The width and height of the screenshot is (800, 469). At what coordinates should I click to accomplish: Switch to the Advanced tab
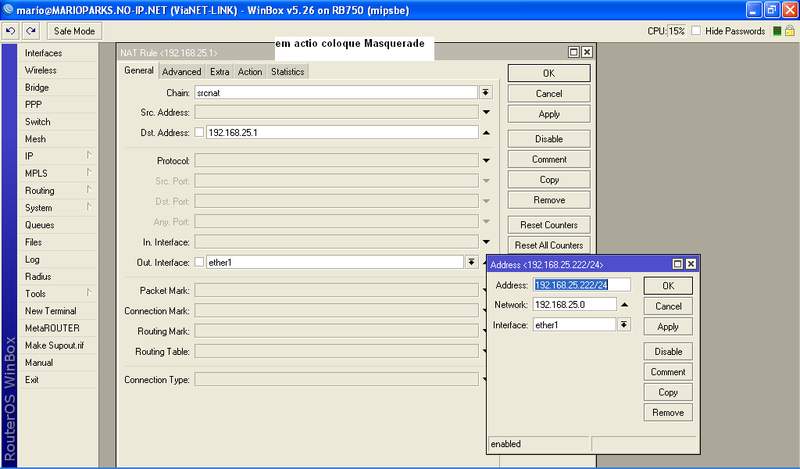point(182,72)
